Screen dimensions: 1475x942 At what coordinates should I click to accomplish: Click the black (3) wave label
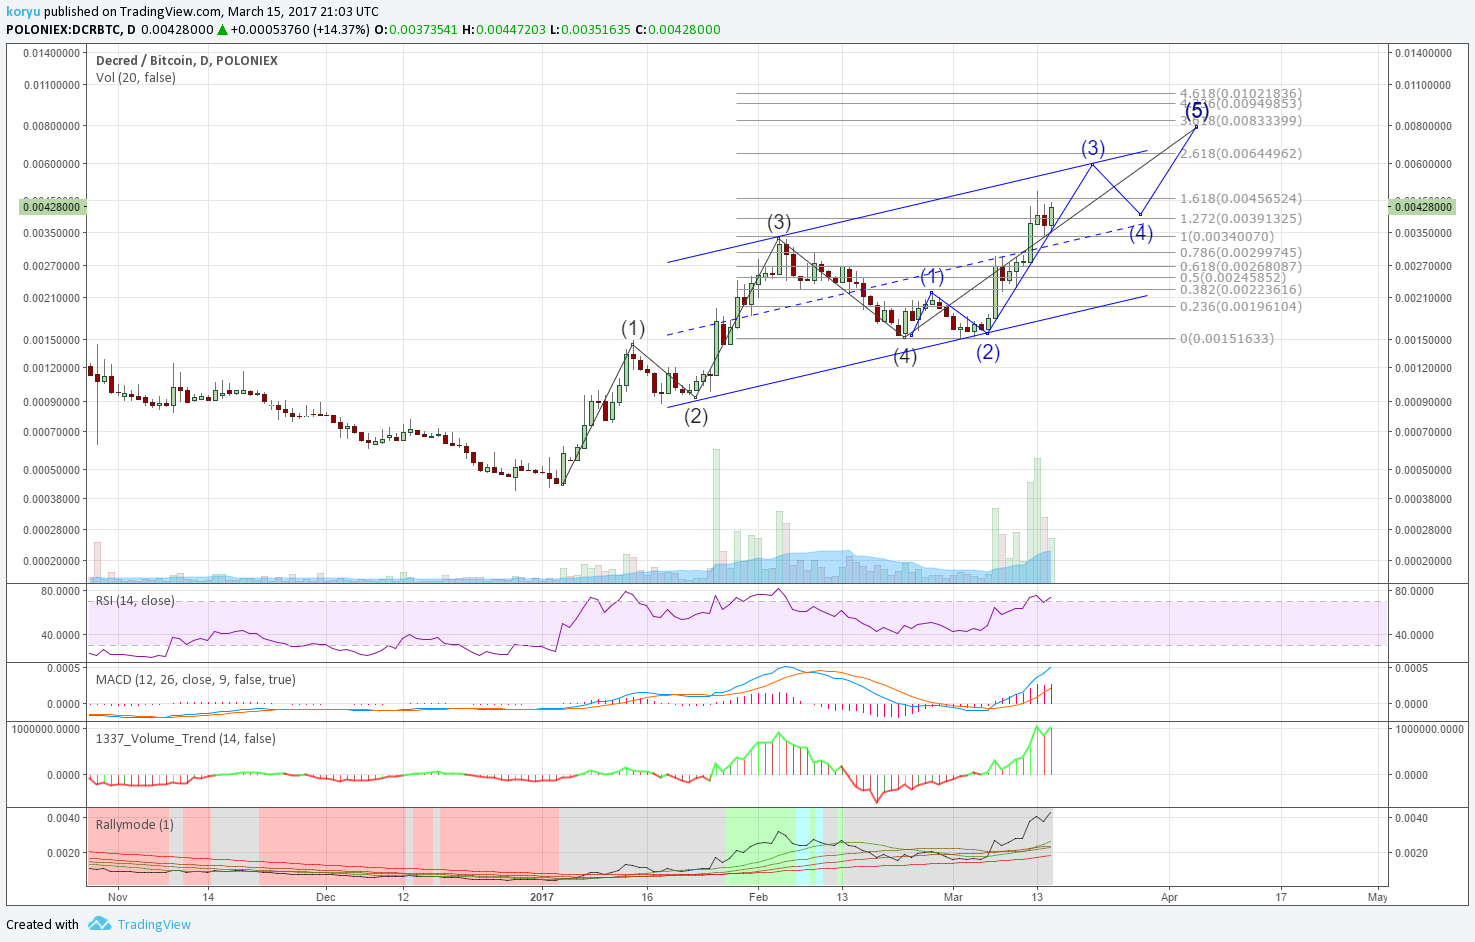point(779,222)
